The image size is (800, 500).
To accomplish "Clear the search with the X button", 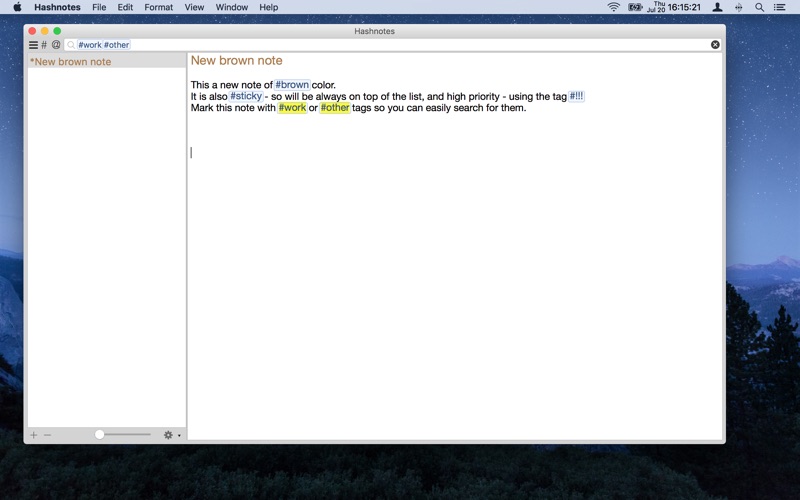I will click(x=715, y=45).
